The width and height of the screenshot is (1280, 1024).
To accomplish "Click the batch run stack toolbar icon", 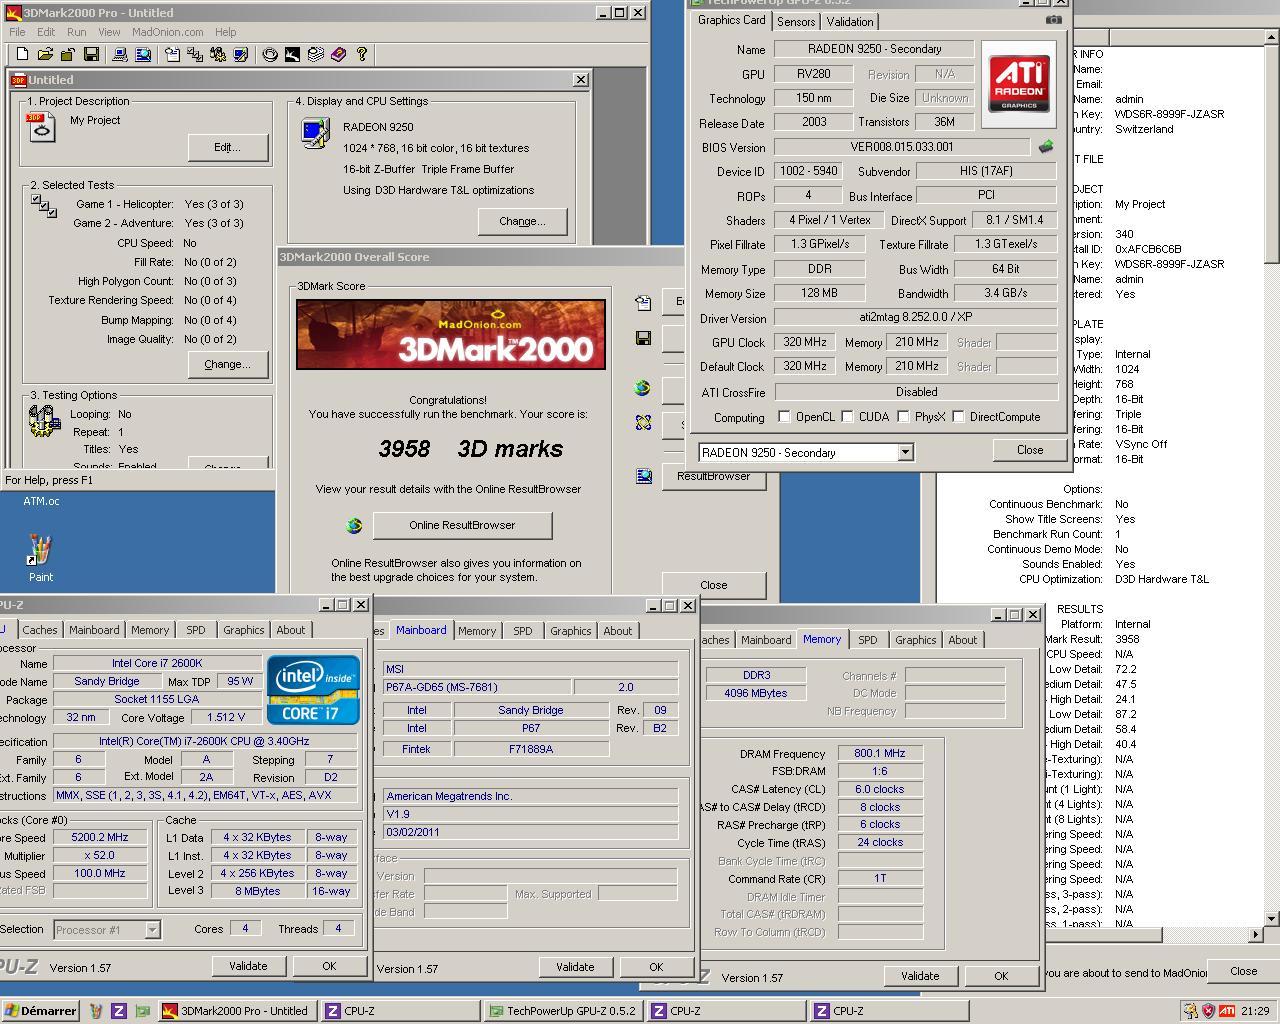I will 315,54.
